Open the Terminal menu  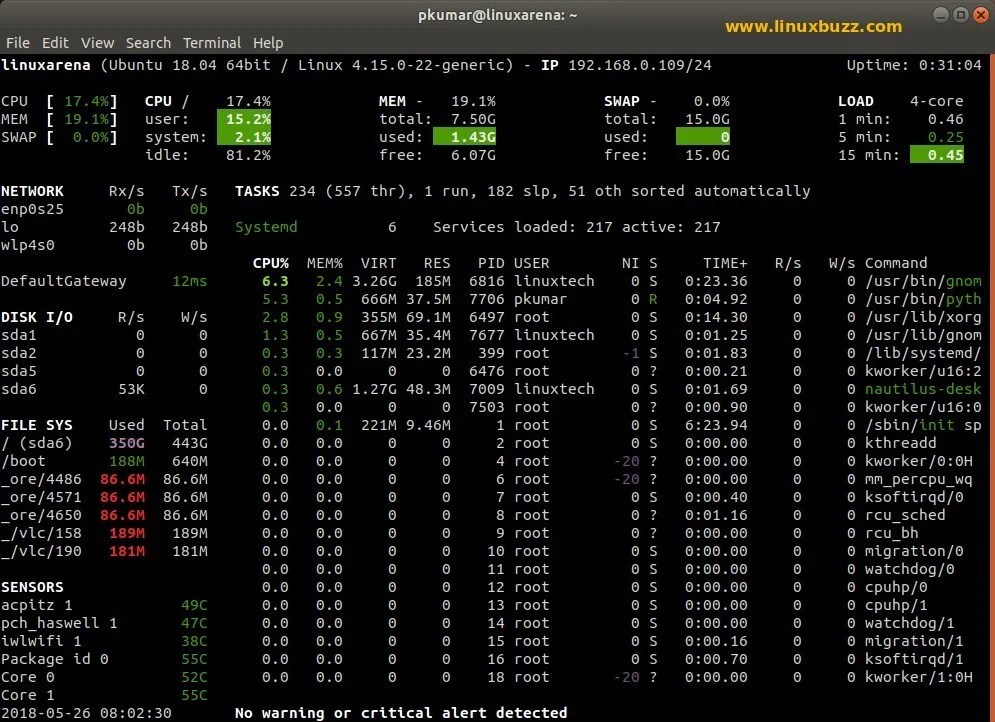pyautogui.click(x=212, y=43)
